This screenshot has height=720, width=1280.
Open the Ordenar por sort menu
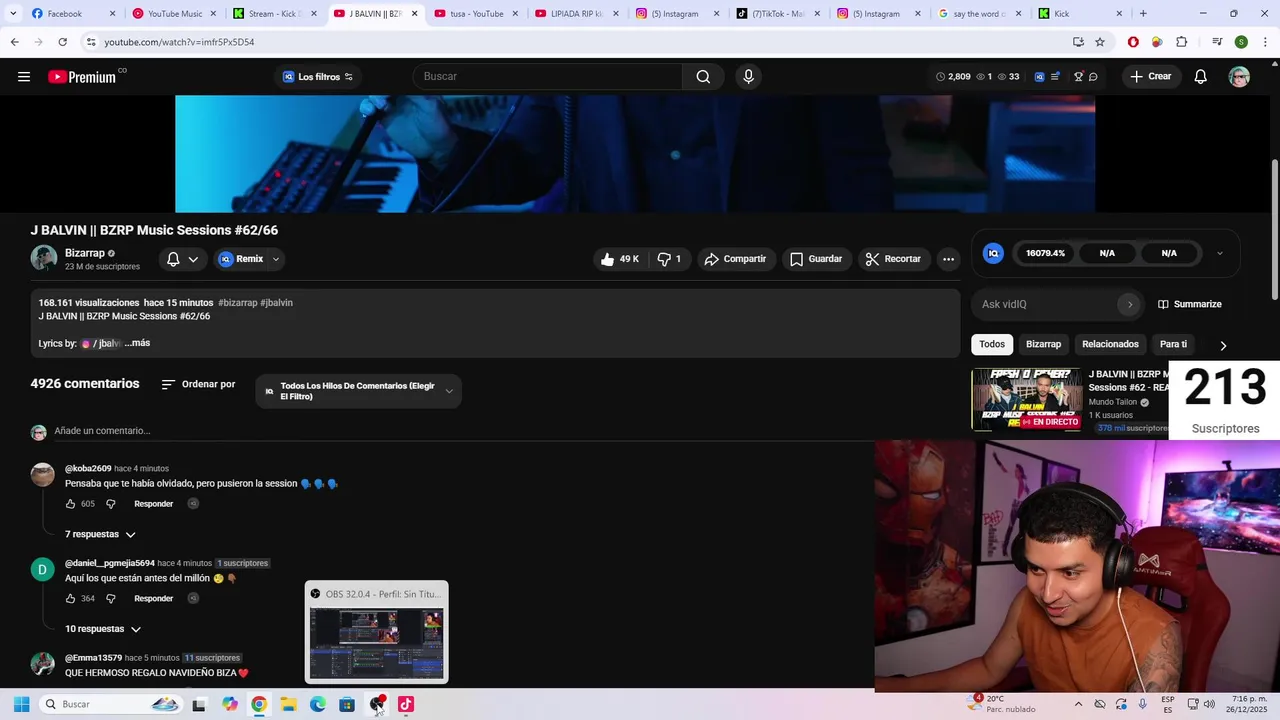tap(198, 384)
